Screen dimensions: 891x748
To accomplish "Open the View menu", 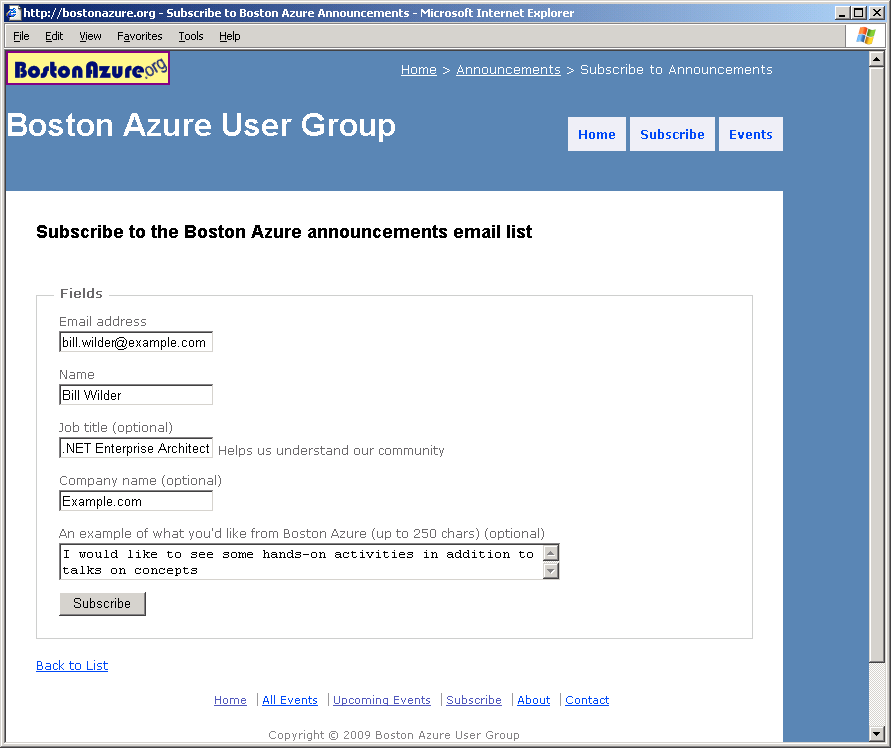I will [x=90, y=36].
